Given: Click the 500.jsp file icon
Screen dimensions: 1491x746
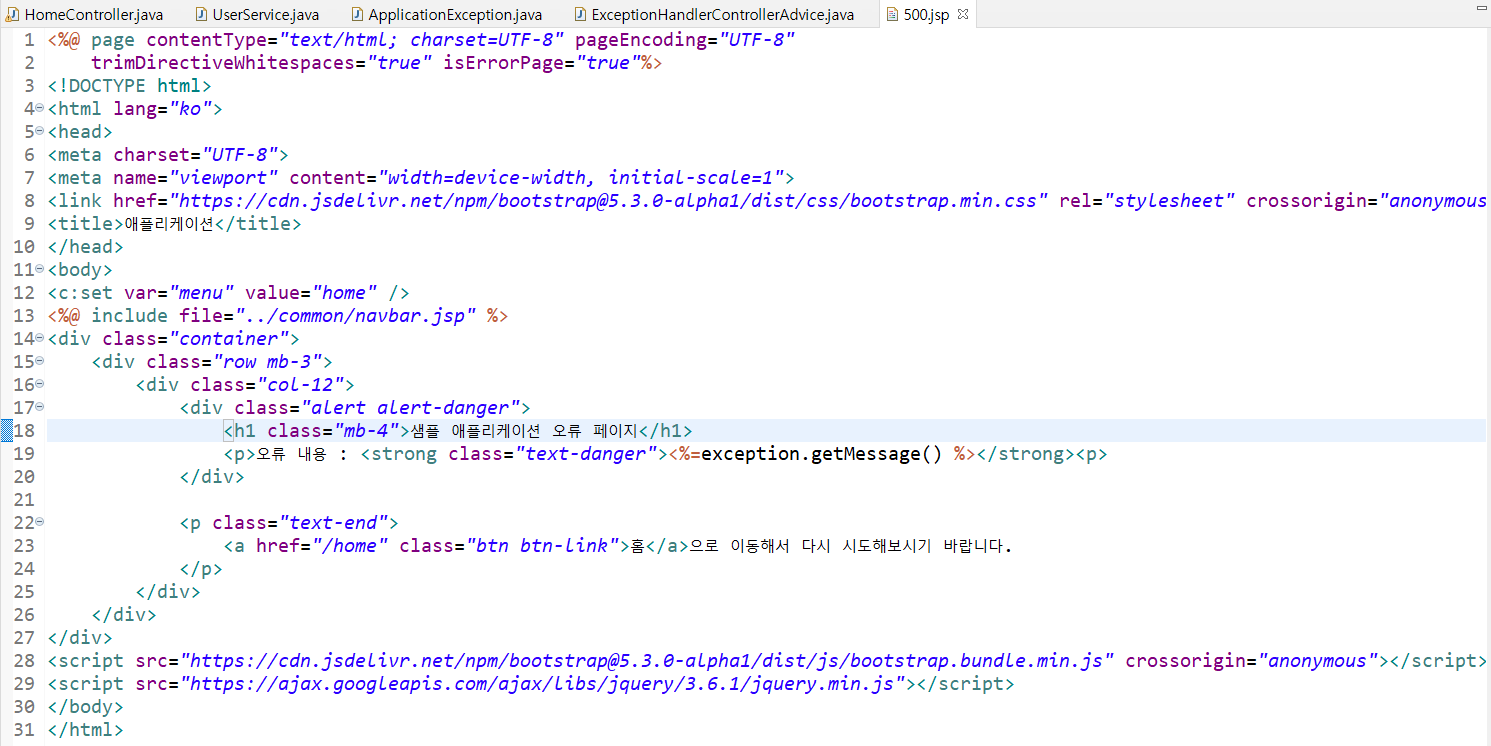Looking at the screenshot, I should [x=892, y=15].
